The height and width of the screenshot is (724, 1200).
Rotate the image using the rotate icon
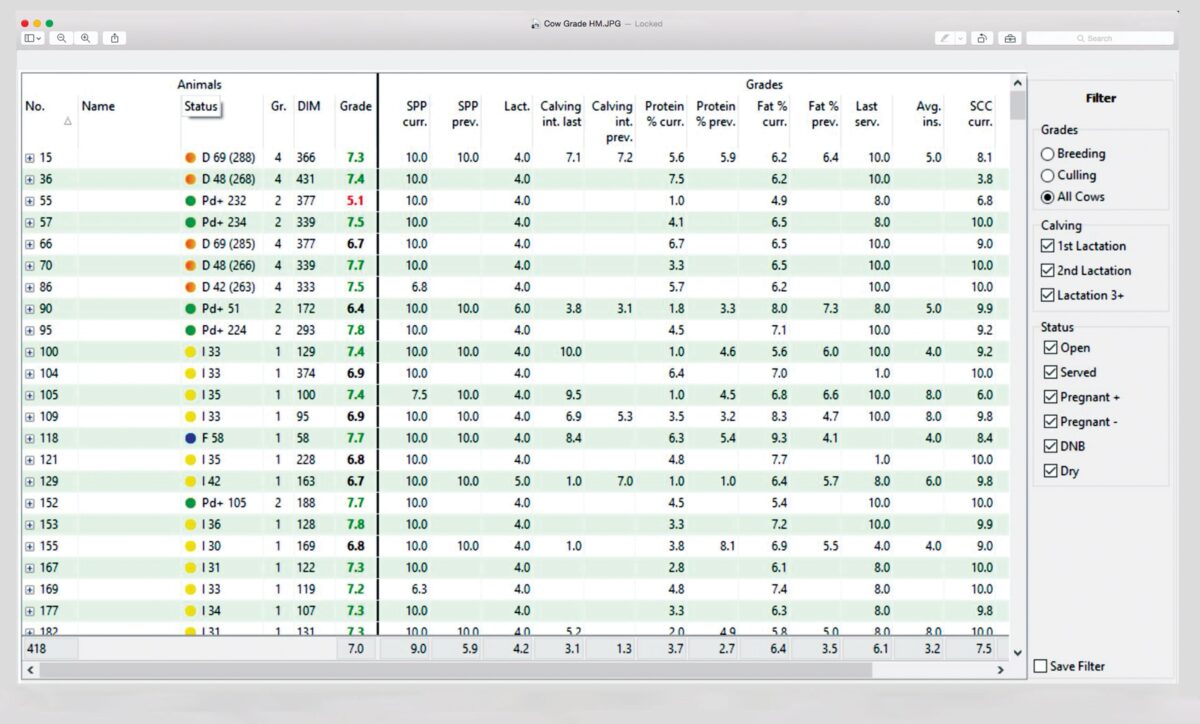(982, 38)
